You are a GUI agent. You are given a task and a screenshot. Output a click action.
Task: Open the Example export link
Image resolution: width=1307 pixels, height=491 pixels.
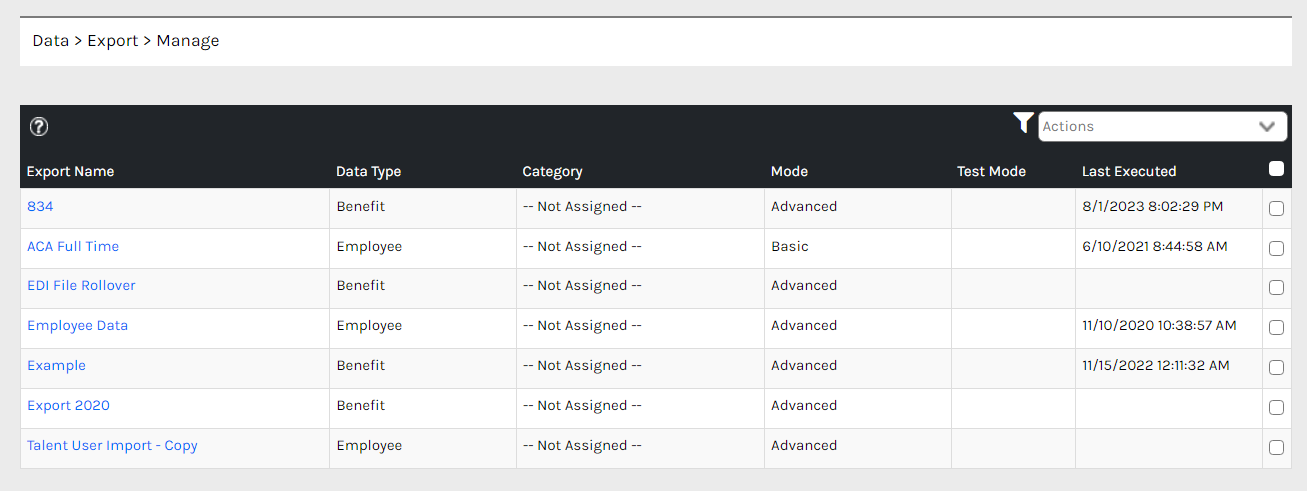tap(56, 365)
